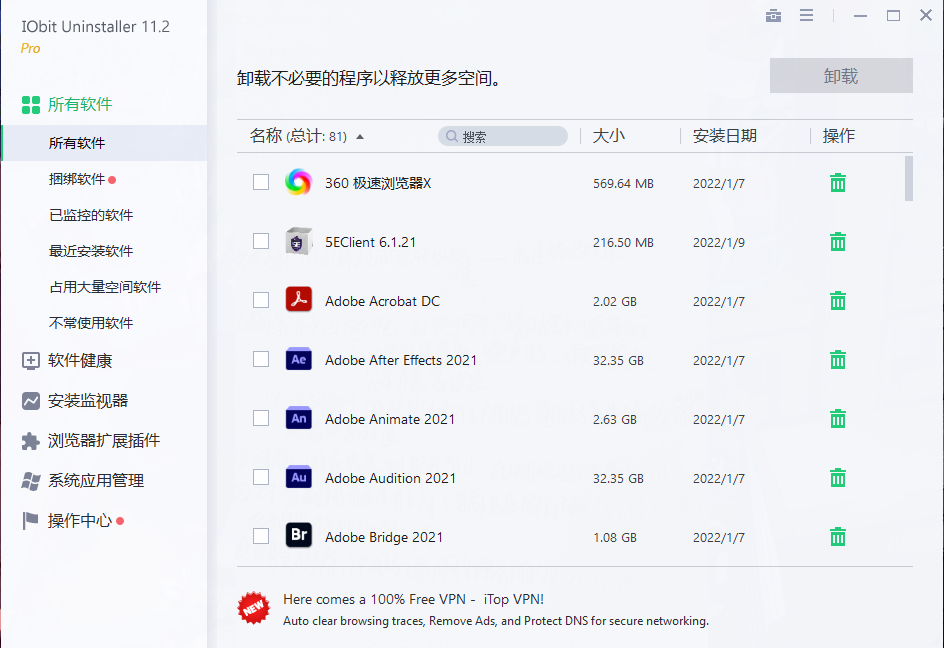The height and width of the screenshot is (648, 944).
Task: Click the uninstall trash icon for Adobe Acrobat DC
Action: [x=838, y=301]
